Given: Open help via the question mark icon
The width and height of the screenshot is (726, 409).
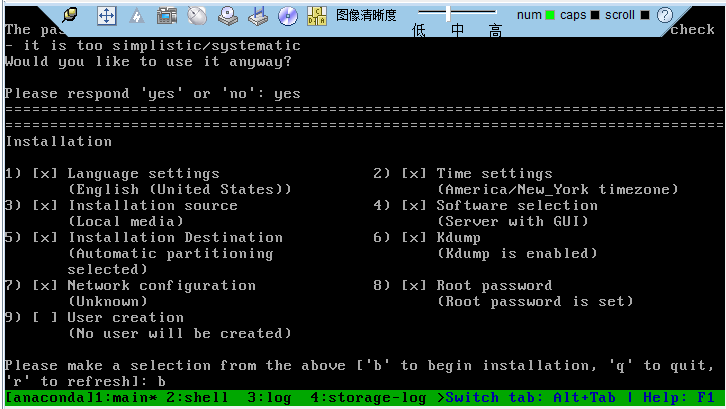Looking at the screenshot, I should click(665, 15).
